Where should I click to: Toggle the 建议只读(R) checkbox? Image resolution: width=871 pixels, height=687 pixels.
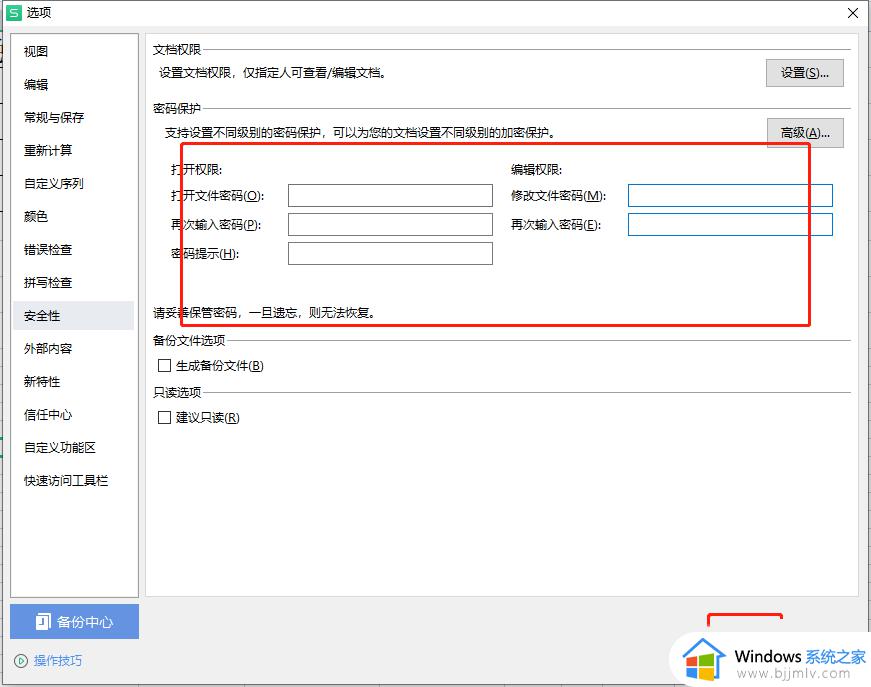point(164,417)
